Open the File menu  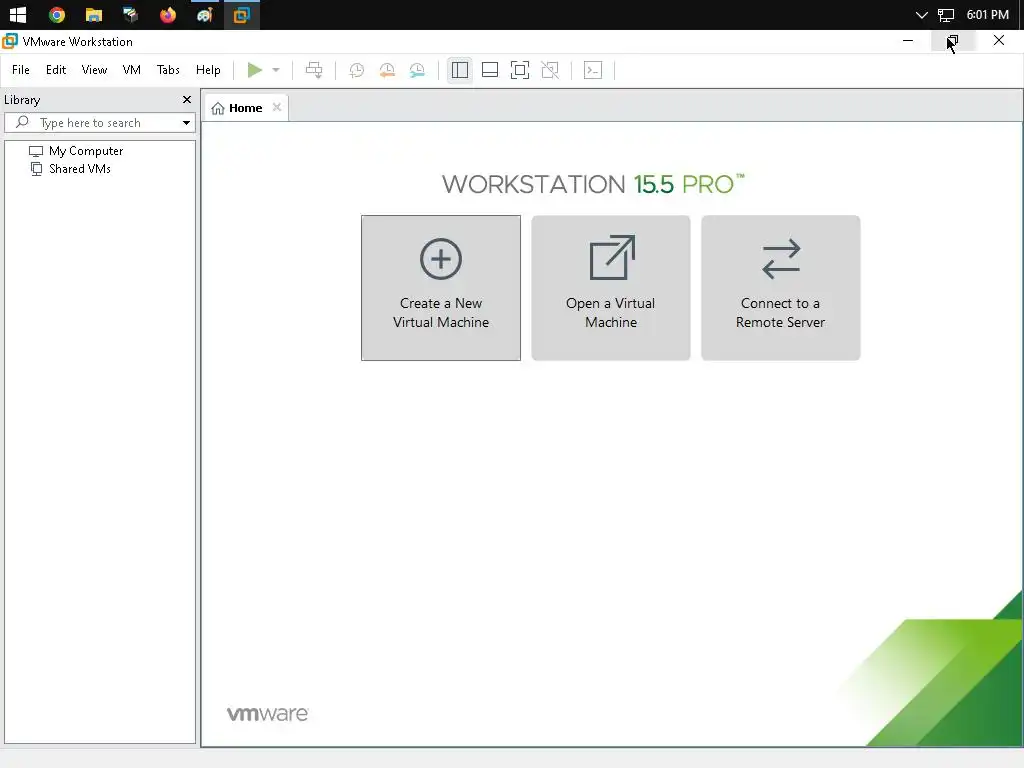coord(21,70)
